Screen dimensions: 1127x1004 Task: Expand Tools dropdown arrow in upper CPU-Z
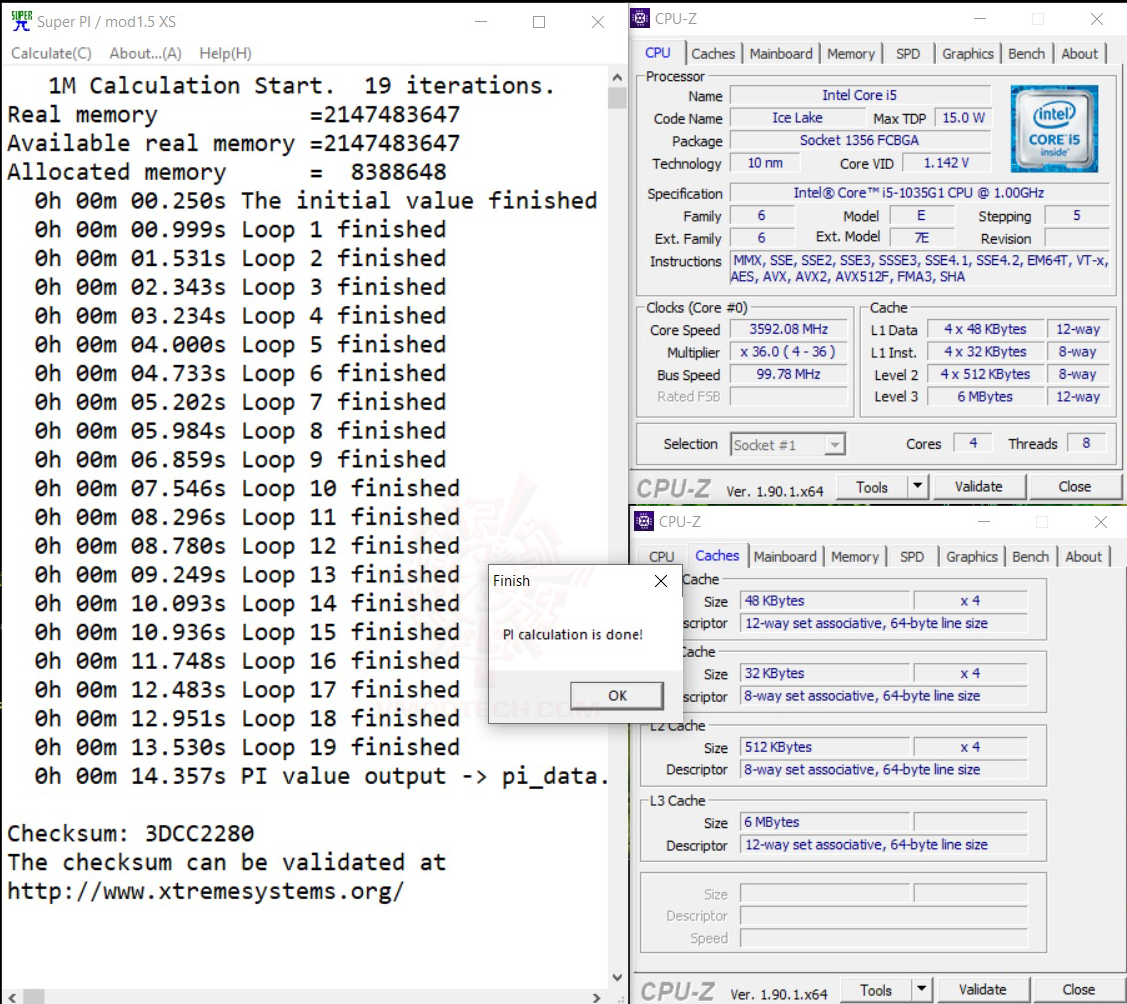[918, 487]
